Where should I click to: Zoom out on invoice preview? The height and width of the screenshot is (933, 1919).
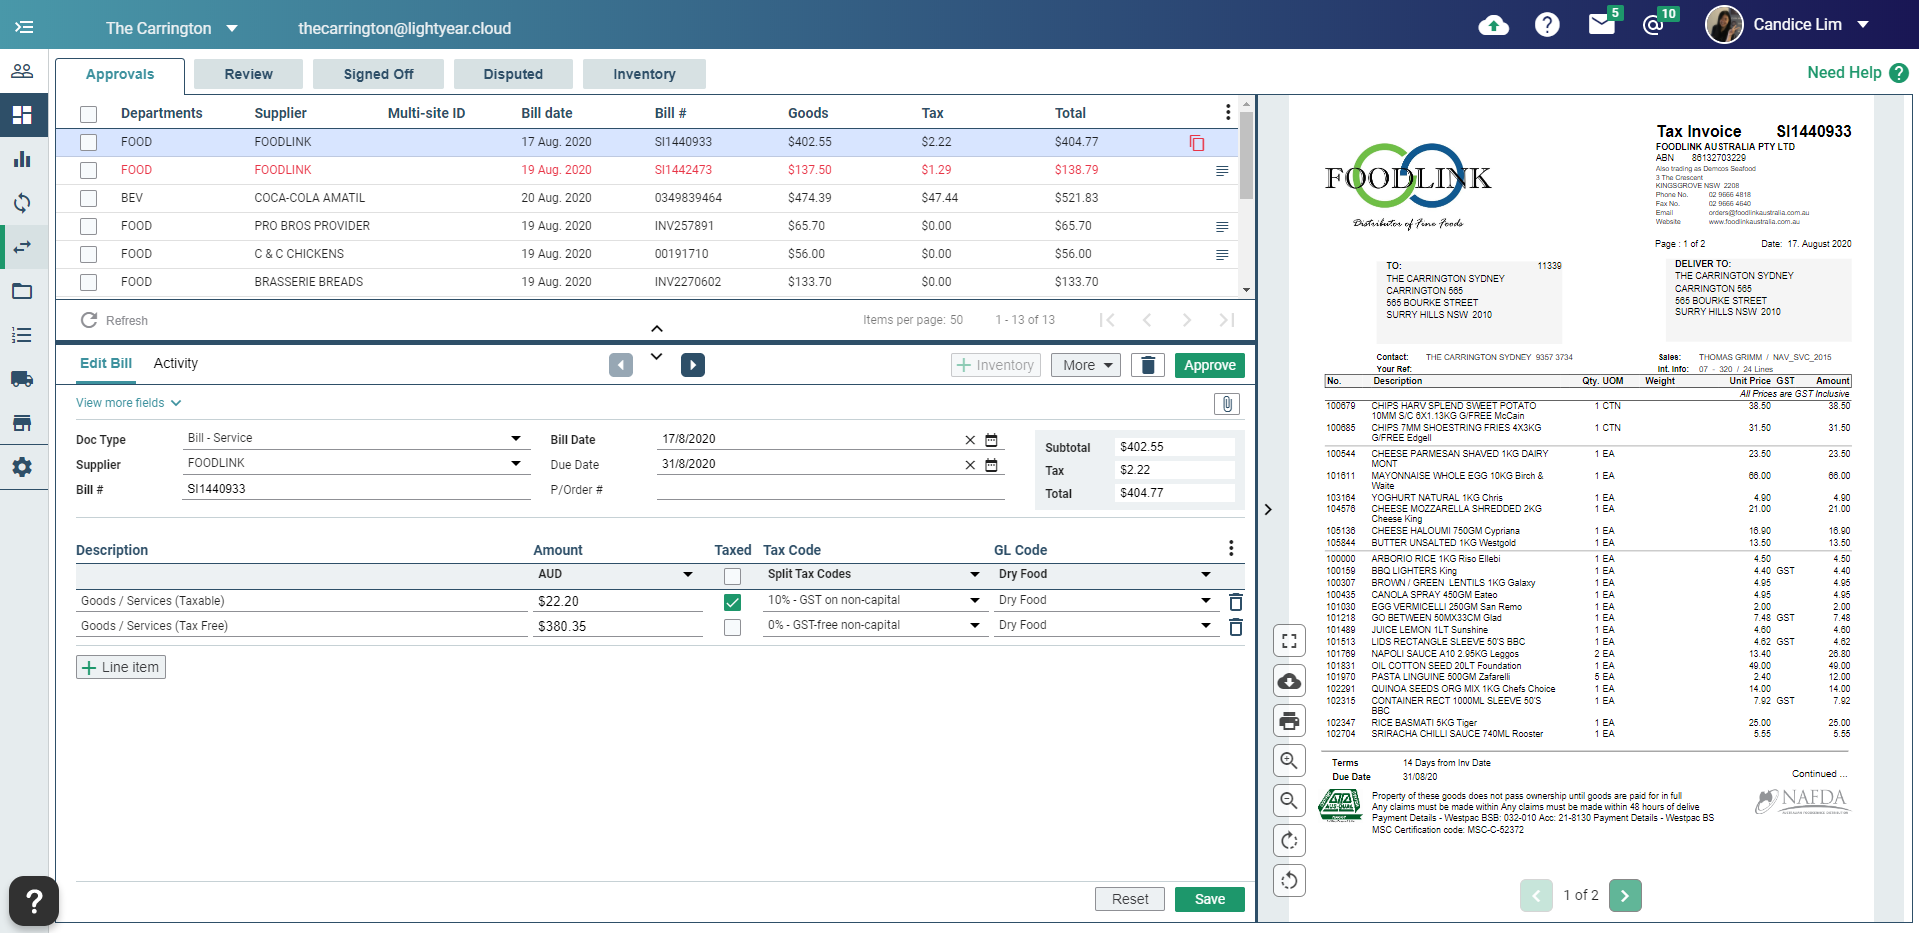point(1289,800)
